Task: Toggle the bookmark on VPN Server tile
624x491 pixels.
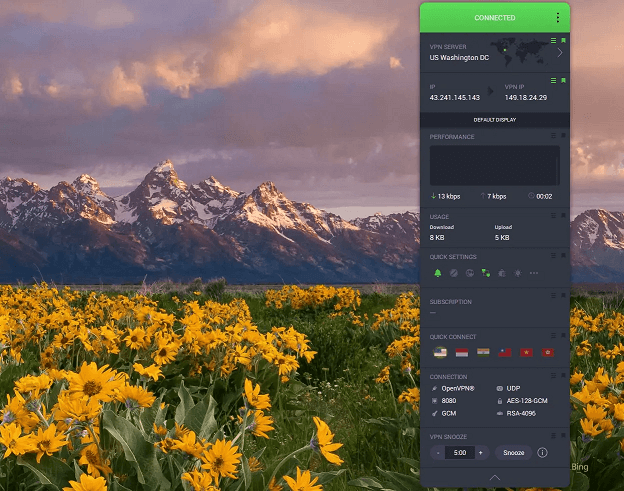Action: [563, 40]
